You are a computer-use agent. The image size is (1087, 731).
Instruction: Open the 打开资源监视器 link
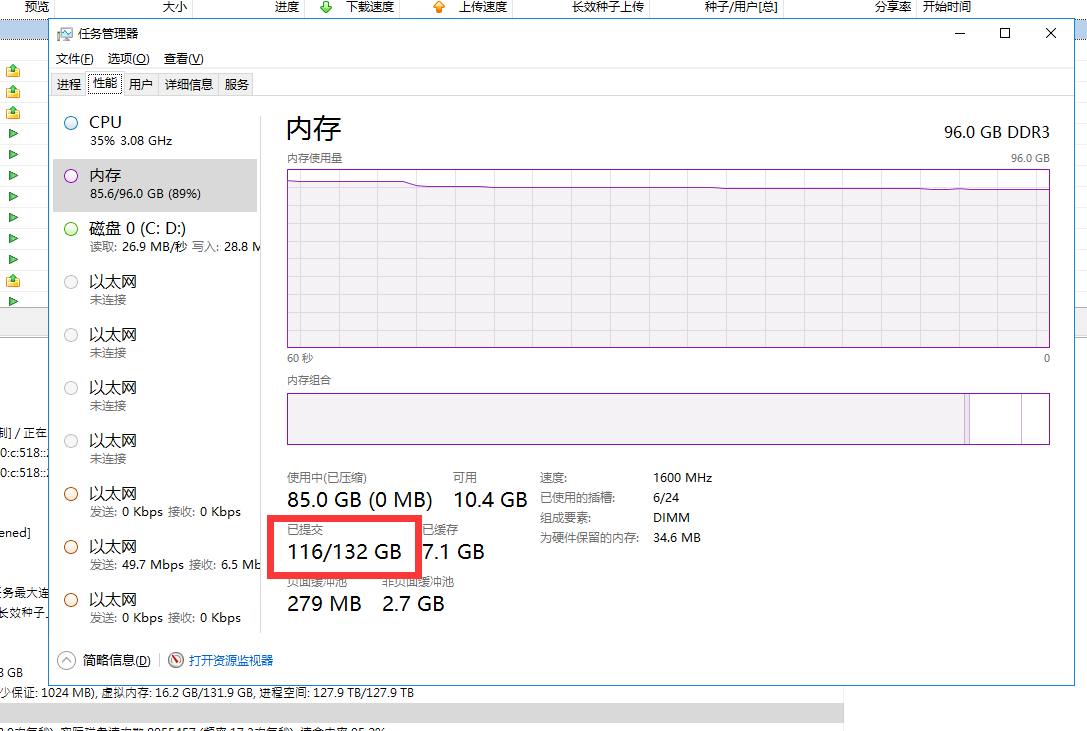[x=231, y=660]
